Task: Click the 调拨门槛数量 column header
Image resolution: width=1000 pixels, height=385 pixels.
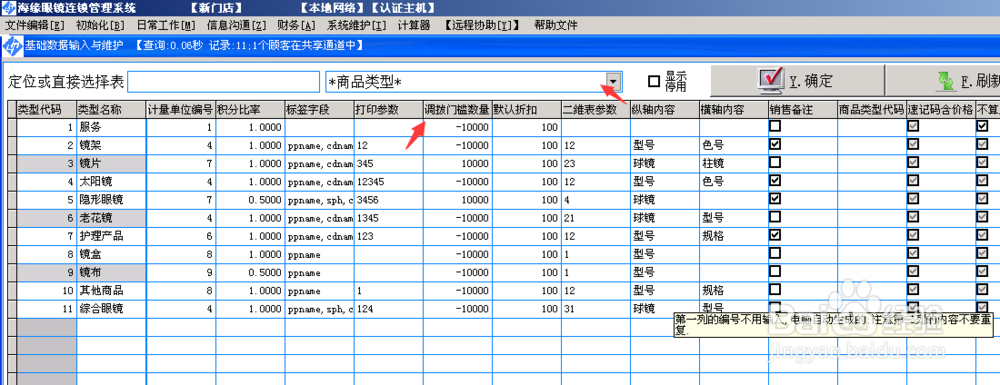Action: pos(457,109)
